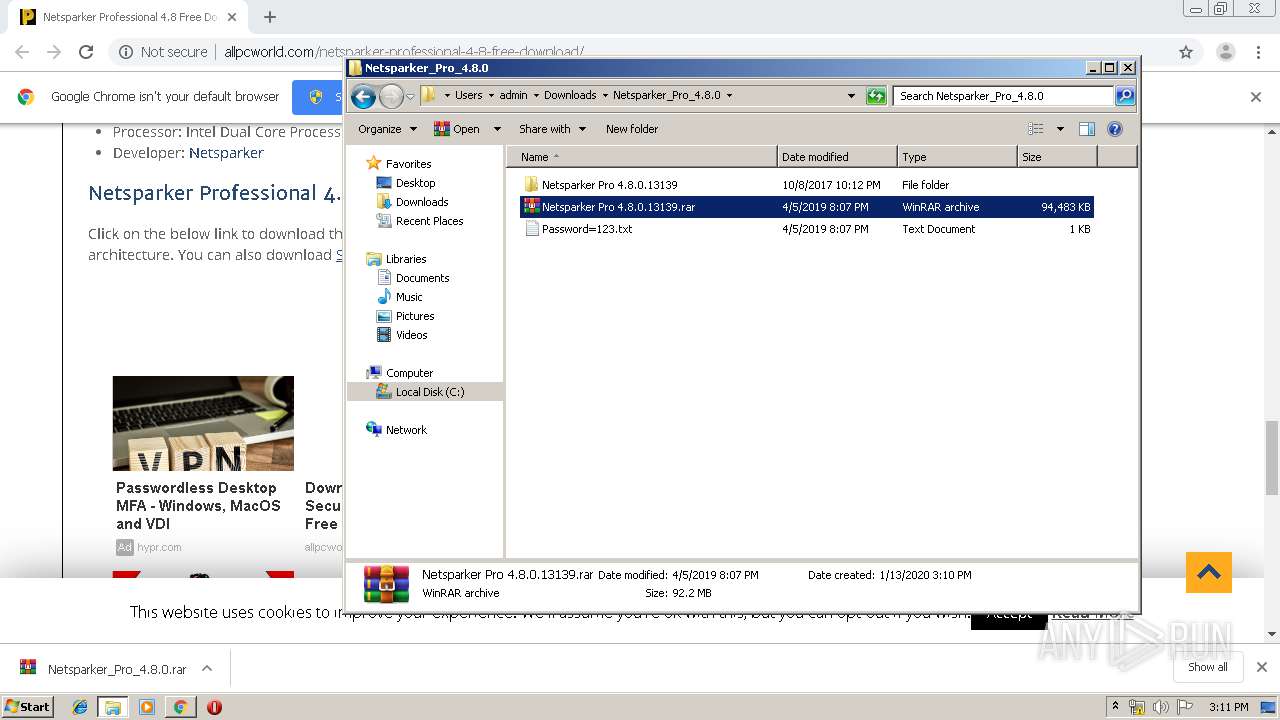This screenshot has height=720, width=1280.
Task: Click the Passwordless Desktop MFA ad thumbnail
Action: (x=203, y=423)
